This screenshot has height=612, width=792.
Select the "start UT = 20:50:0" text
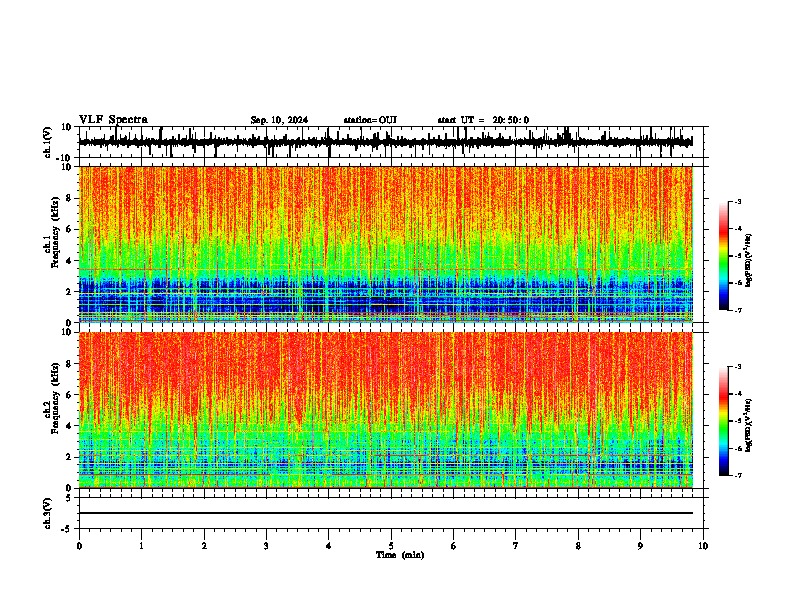483,120
